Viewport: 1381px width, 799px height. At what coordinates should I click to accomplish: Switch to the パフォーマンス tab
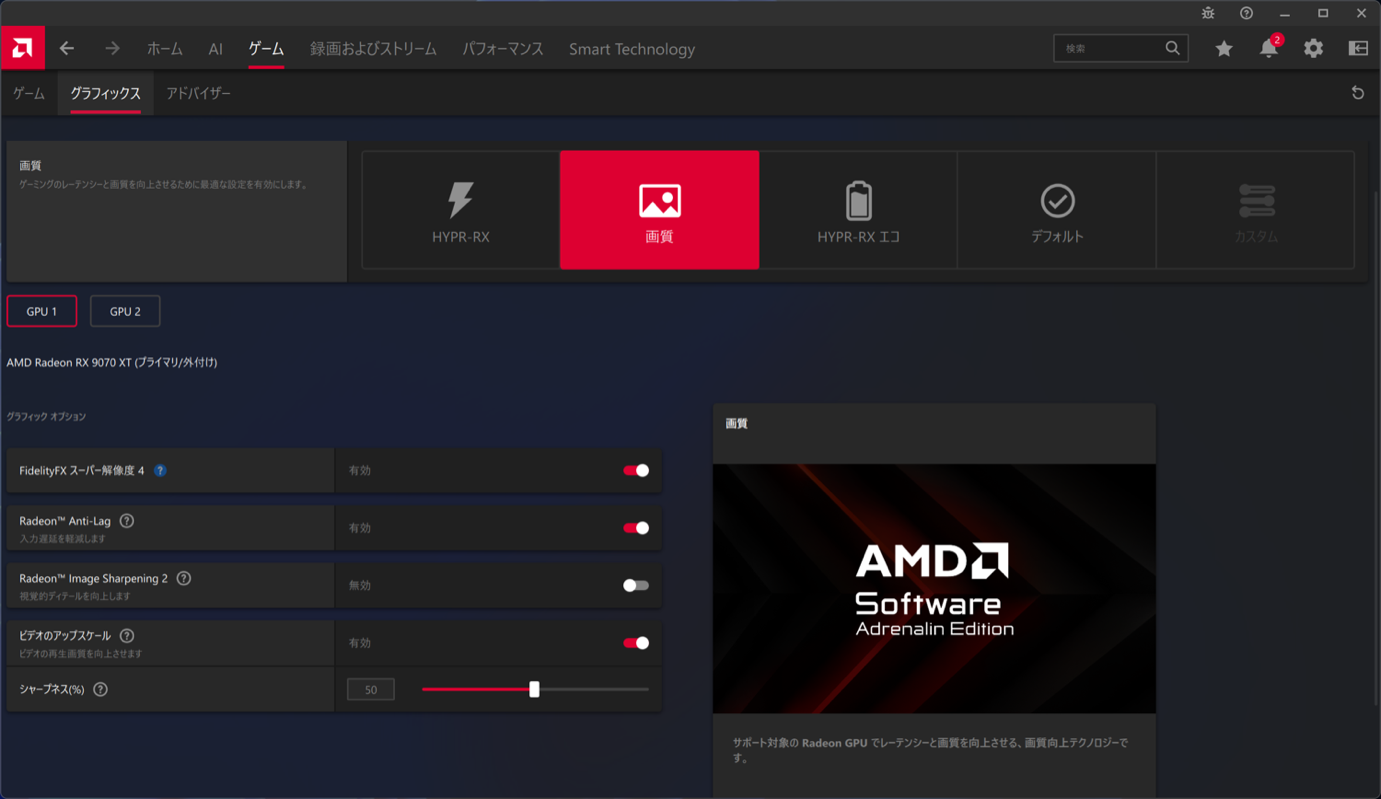coord(502,48)
